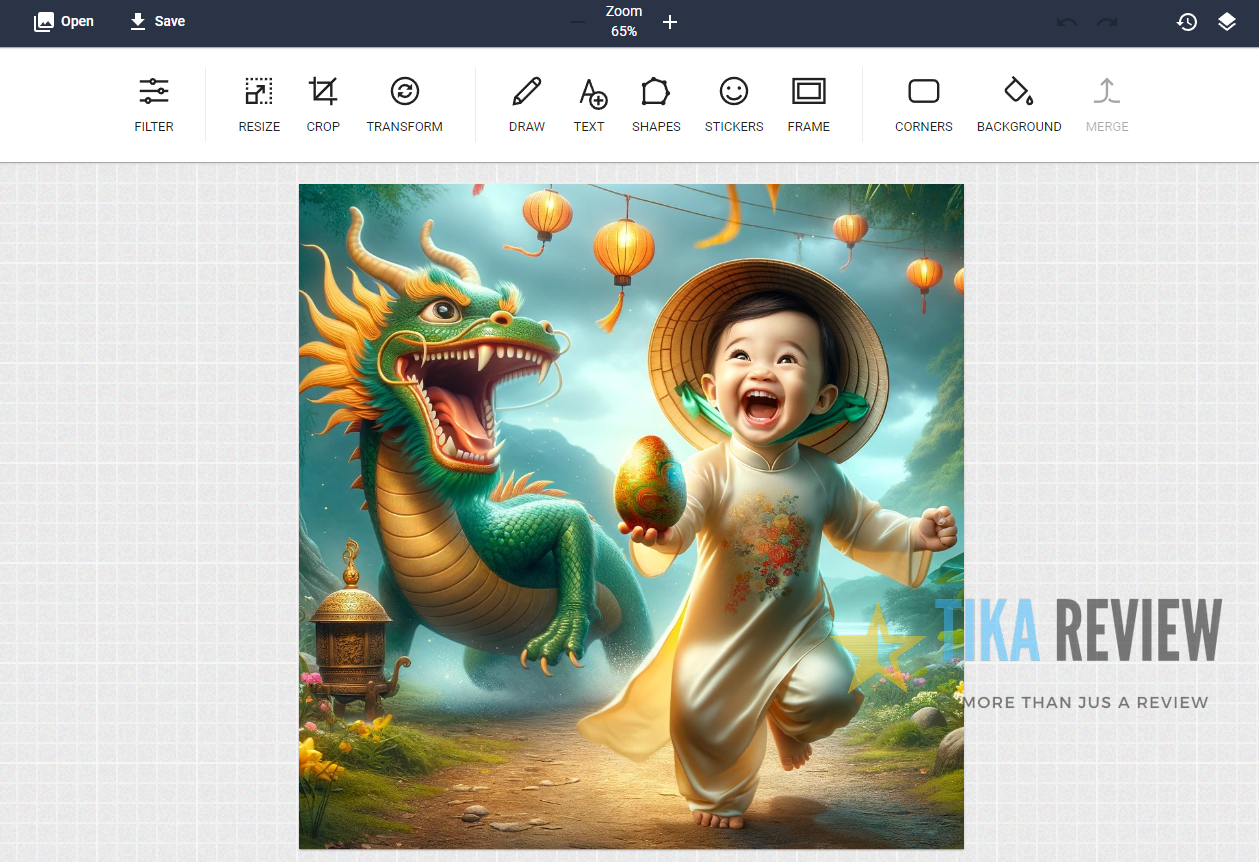Open the Transform tool
This screenshot has height=862, width=1259.
pyautogui.click(x=405, y=105)
